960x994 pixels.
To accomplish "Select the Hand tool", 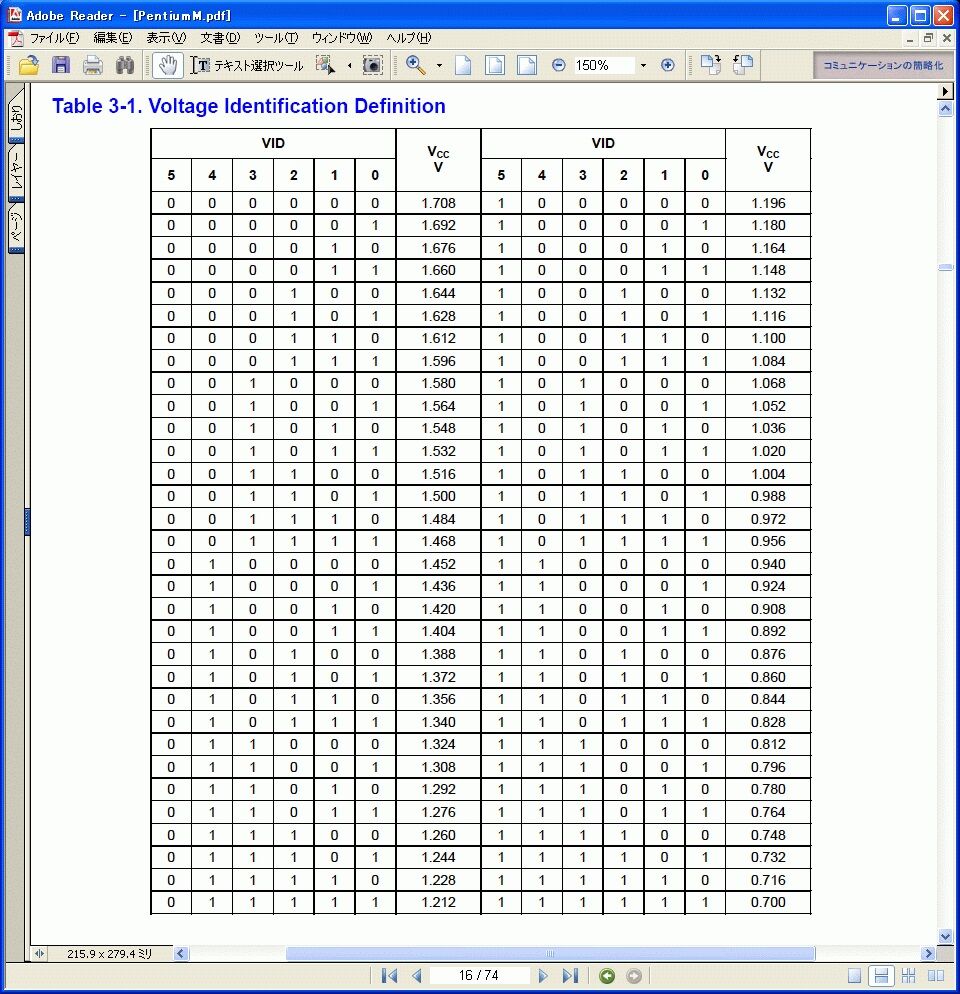I will coord(168,65).
